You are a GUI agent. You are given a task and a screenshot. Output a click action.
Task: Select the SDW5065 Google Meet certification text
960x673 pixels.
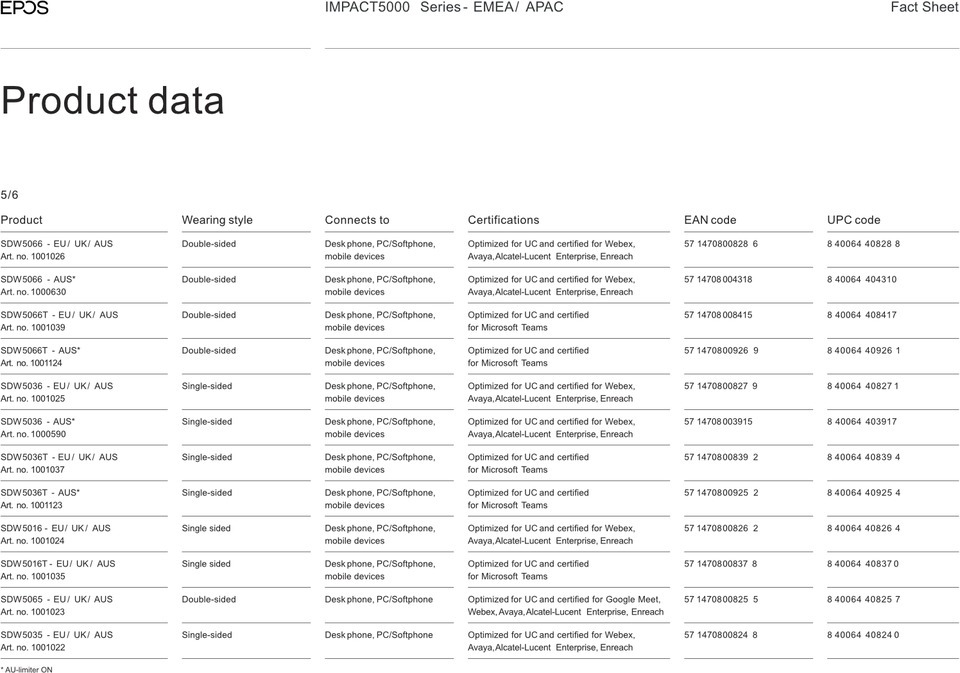[x=566, y=605]
